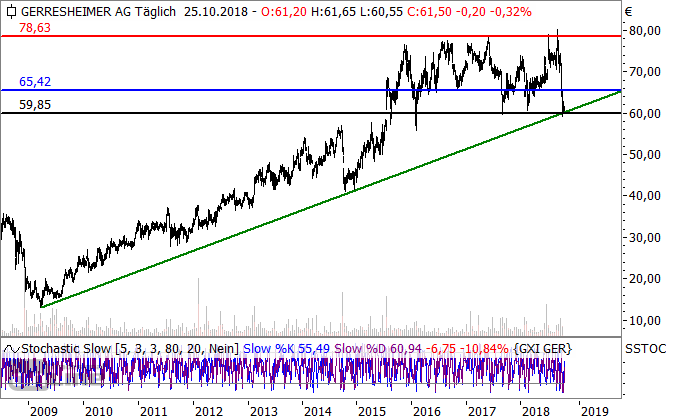The height and width of the screenshot is (420, 680).
Task: Select the chart title GERRESHEIMER AG Täglich
Action: point(98,12)
